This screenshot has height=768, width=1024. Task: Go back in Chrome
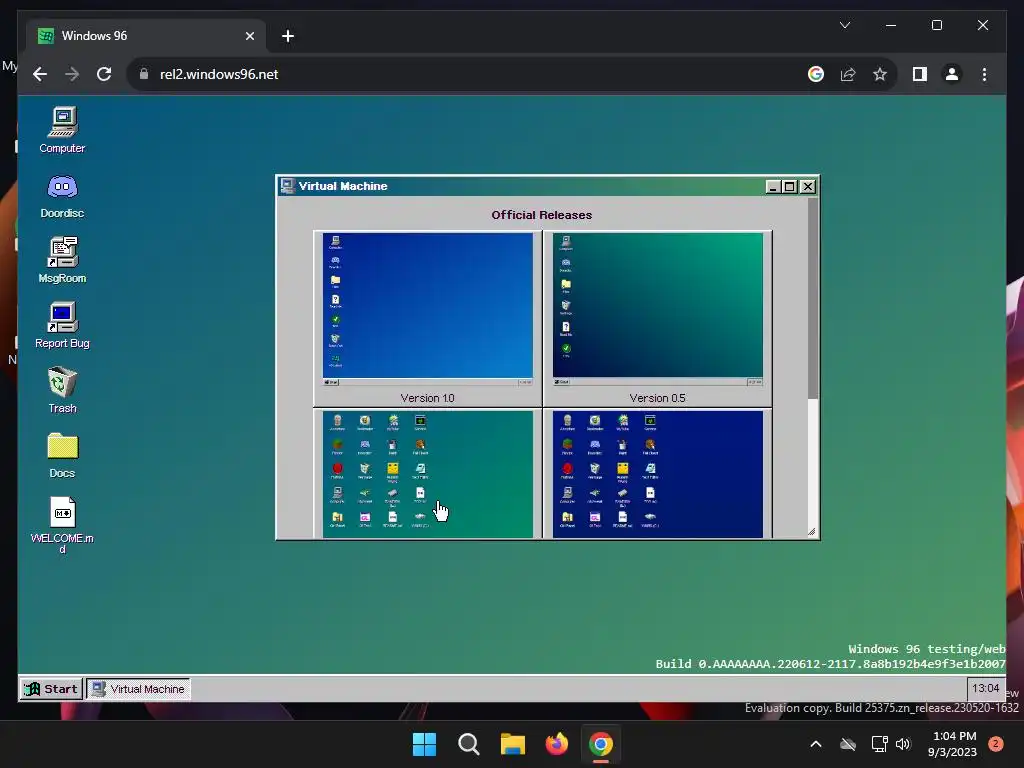[x=40, y=74]
